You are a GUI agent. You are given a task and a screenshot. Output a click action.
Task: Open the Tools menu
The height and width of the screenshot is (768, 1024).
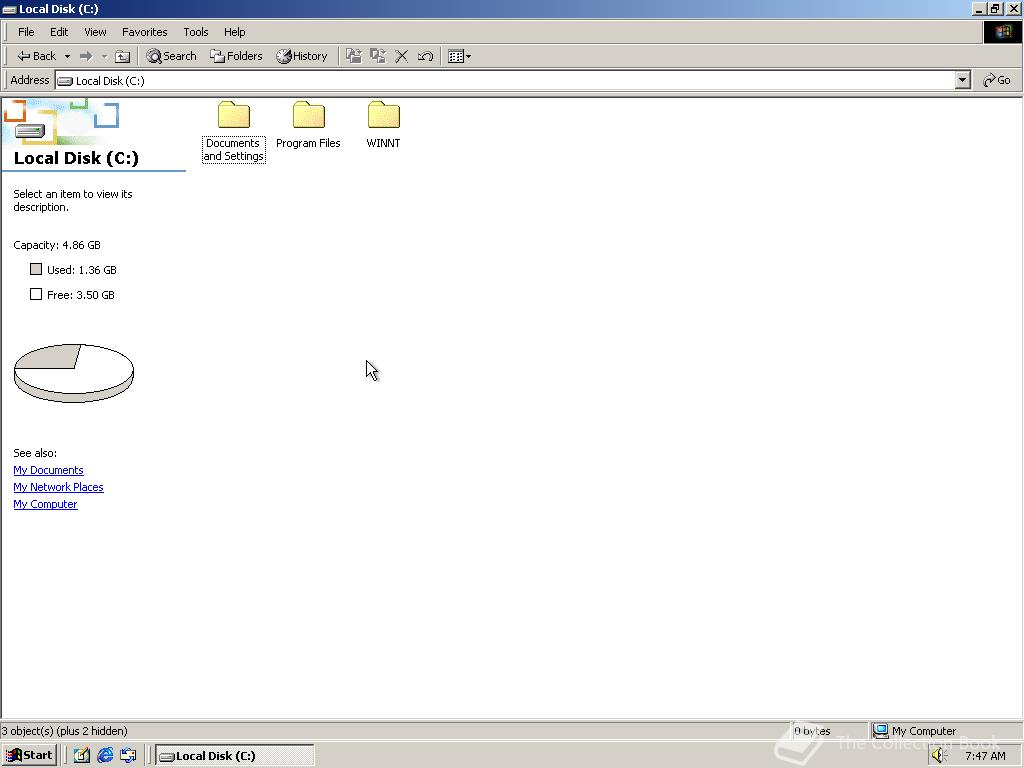[195, 32]
